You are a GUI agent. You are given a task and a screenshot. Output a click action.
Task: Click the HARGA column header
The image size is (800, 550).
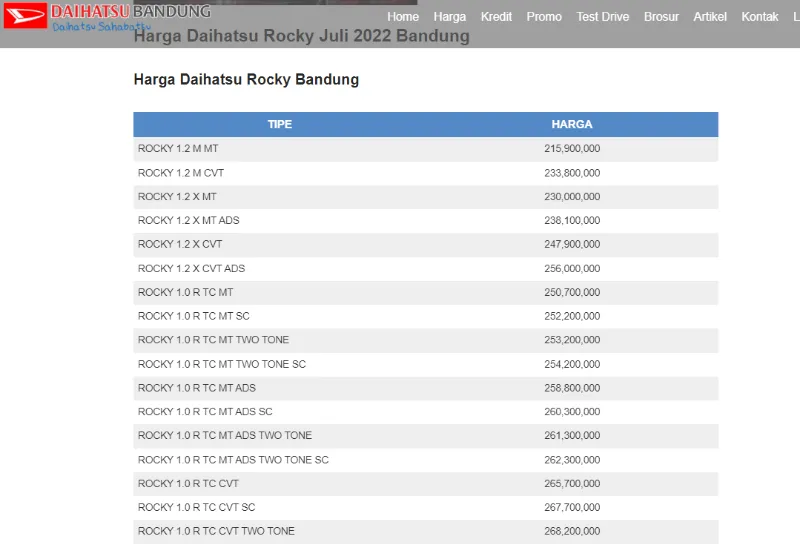[572, 124]
